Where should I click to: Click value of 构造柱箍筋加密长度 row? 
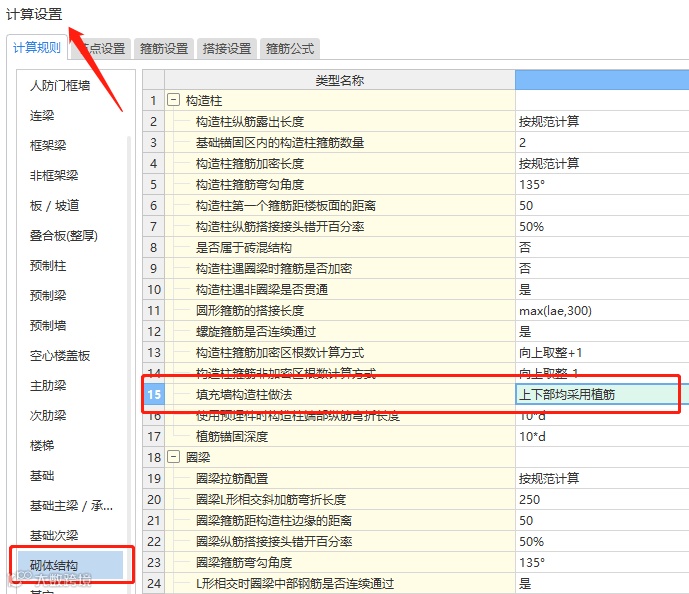[602, 163]
